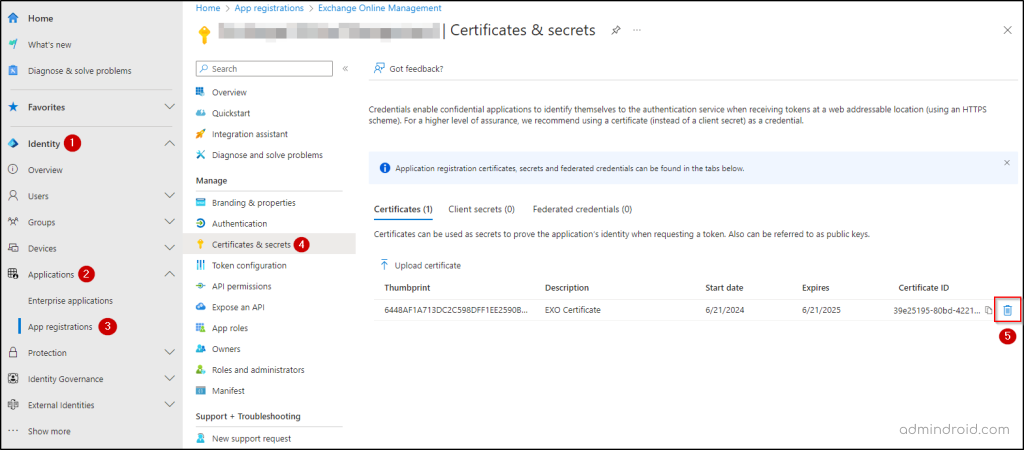Screen dimensions: 1024x450
Task: Expand the Users section chevron
Action: [x=169, y=196]
